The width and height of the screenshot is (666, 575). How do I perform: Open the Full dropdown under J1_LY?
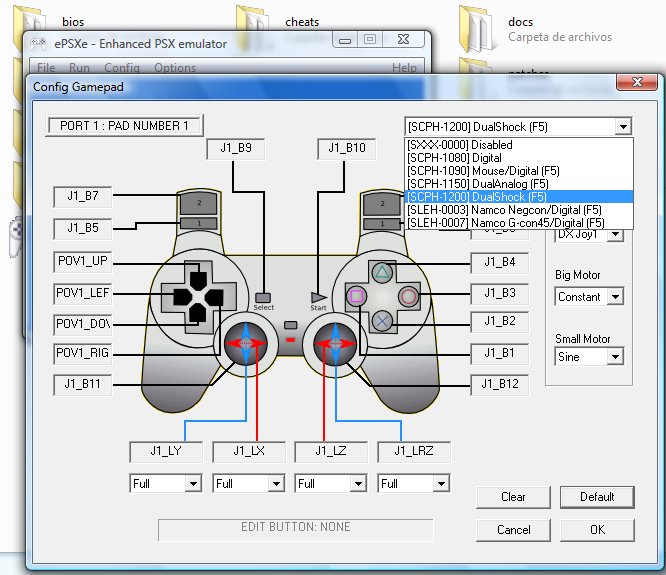coord(193,483)
